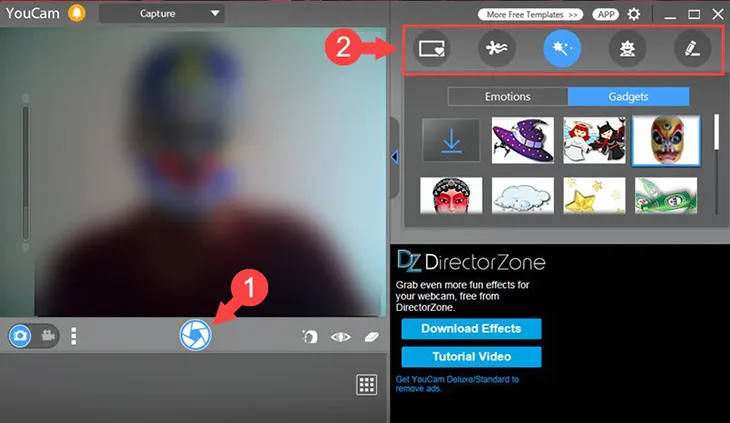Open settings gear icon
The image size is (730, 423).
[x=634, y=14]
